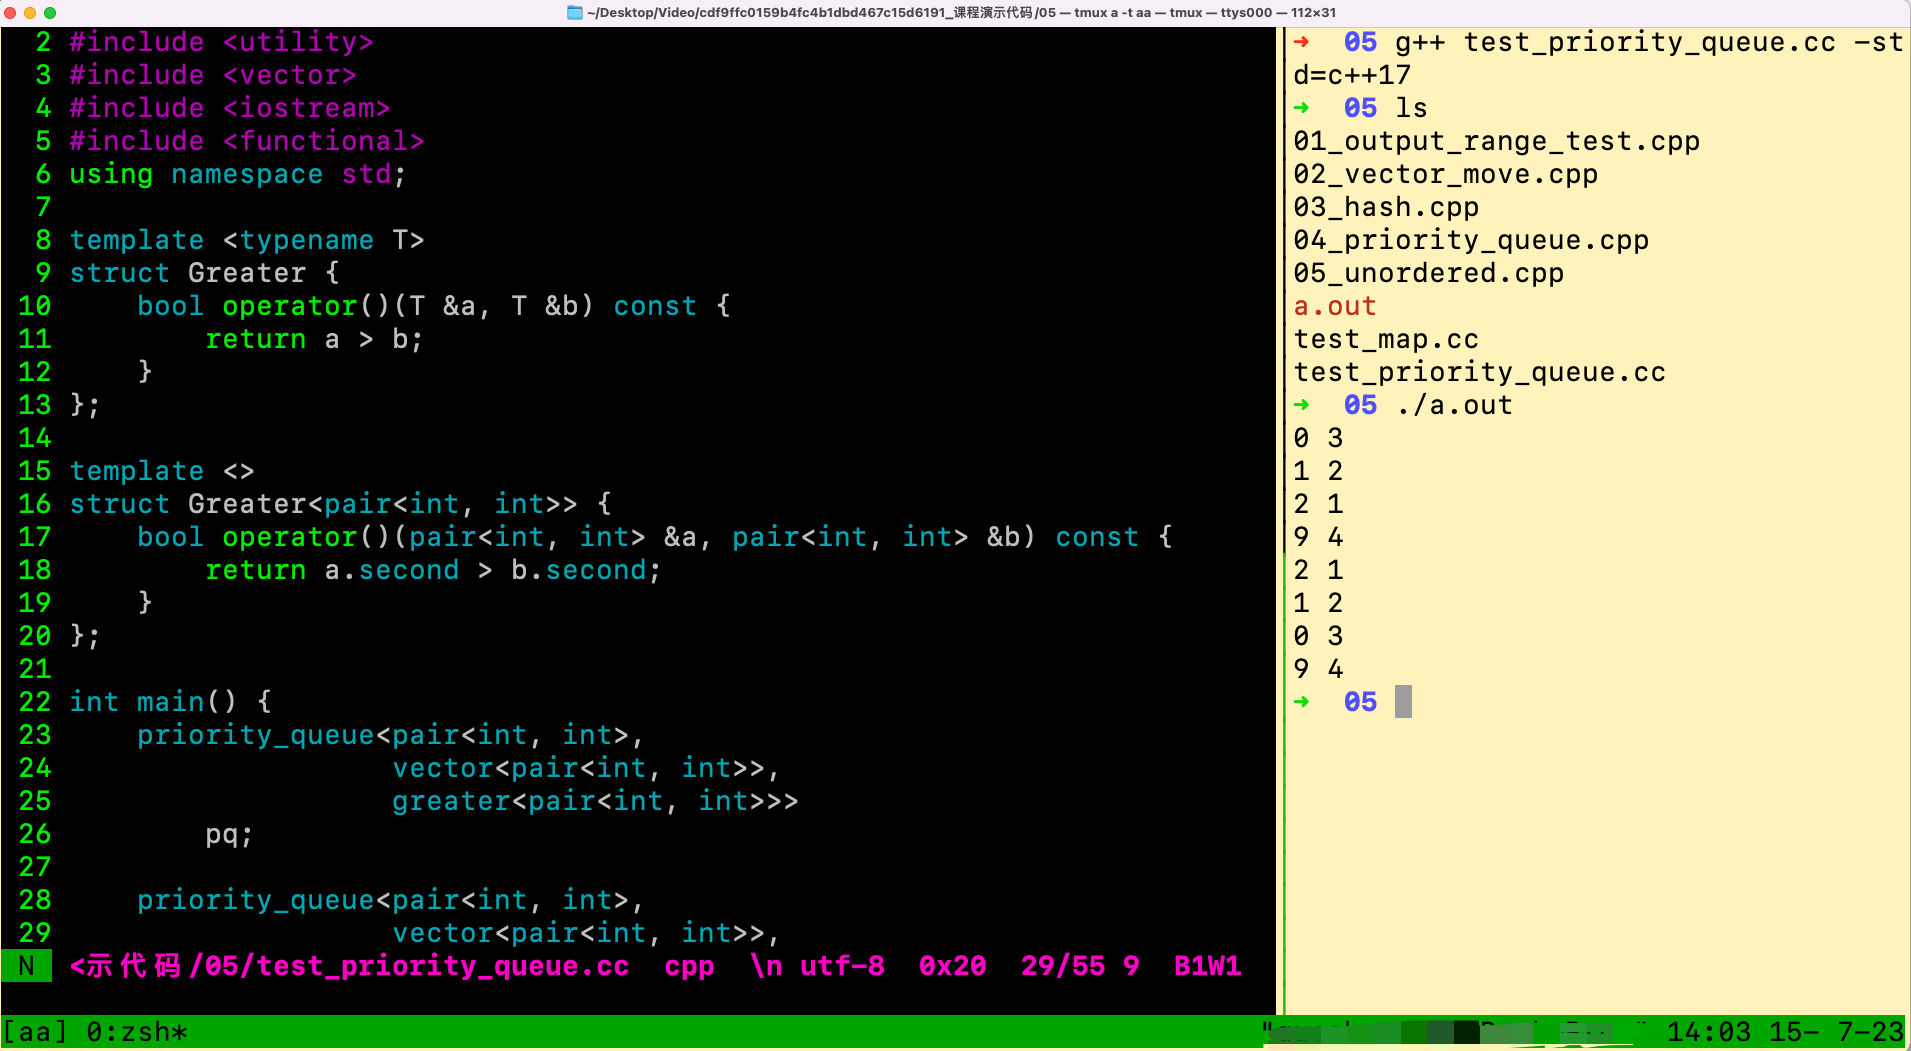This screenshot has height=1051, width=1911.
Task: Click the green prompt arrow on last prompt line
Action: [x=1301, y=702]
